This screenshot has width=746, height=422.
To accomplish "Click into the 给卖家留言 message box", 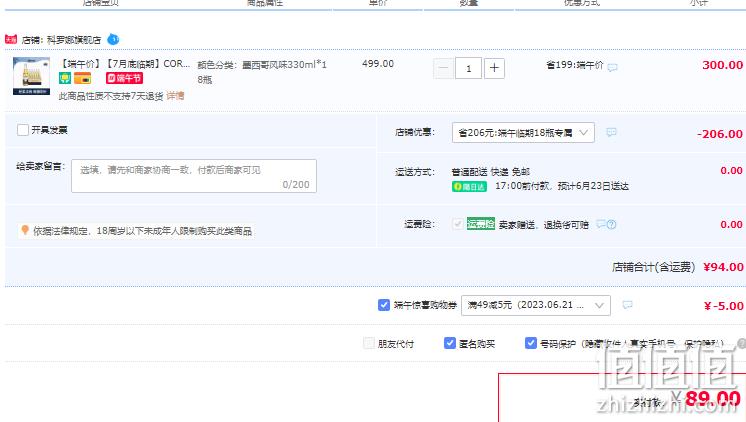I will click(x=194, y=176).
